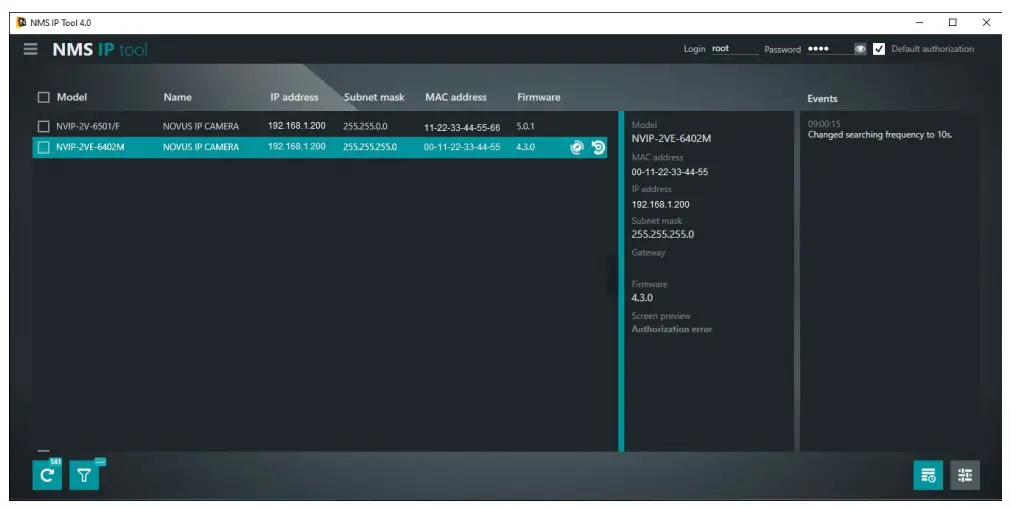1011x508 pixels.
Task: Check the NVIP-2VE-6402M row checkbox
Action: pos(43,147)
